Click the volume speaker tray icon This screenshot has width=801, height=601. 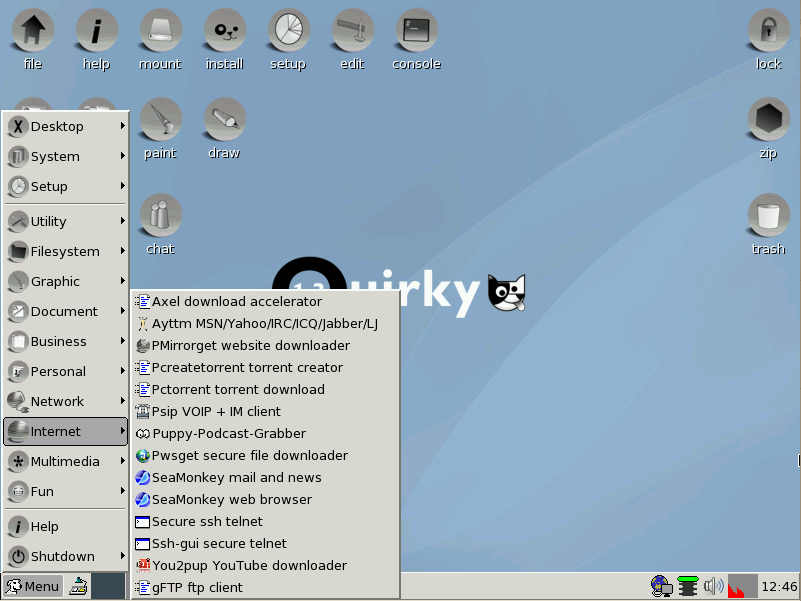click(713, 586)
